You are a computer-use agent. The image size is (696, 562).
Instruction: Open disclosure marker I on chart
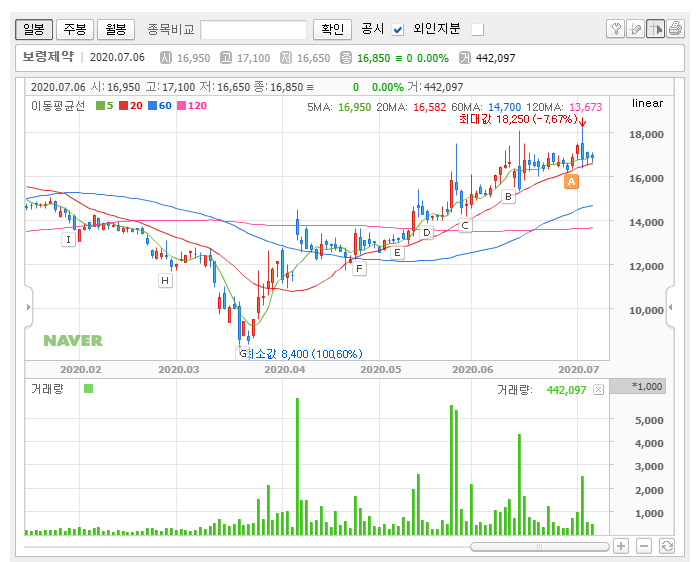68,240
